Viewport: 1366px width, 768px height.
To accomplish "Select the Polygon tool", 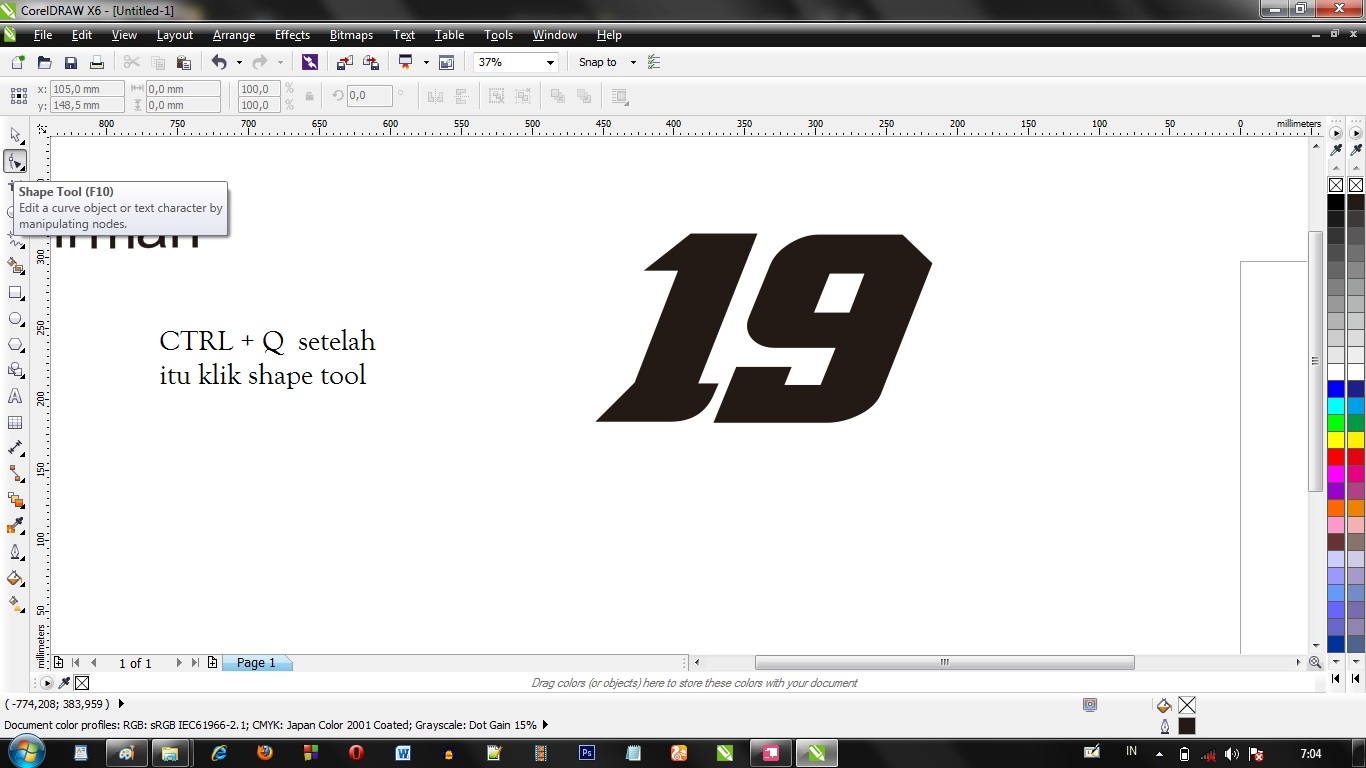I will click(x=15, y=344).
